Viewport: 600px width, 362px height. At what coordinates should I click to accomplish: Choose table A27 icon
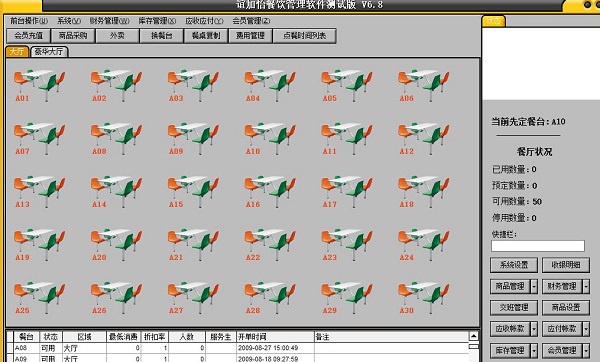(x=193, y=298)
